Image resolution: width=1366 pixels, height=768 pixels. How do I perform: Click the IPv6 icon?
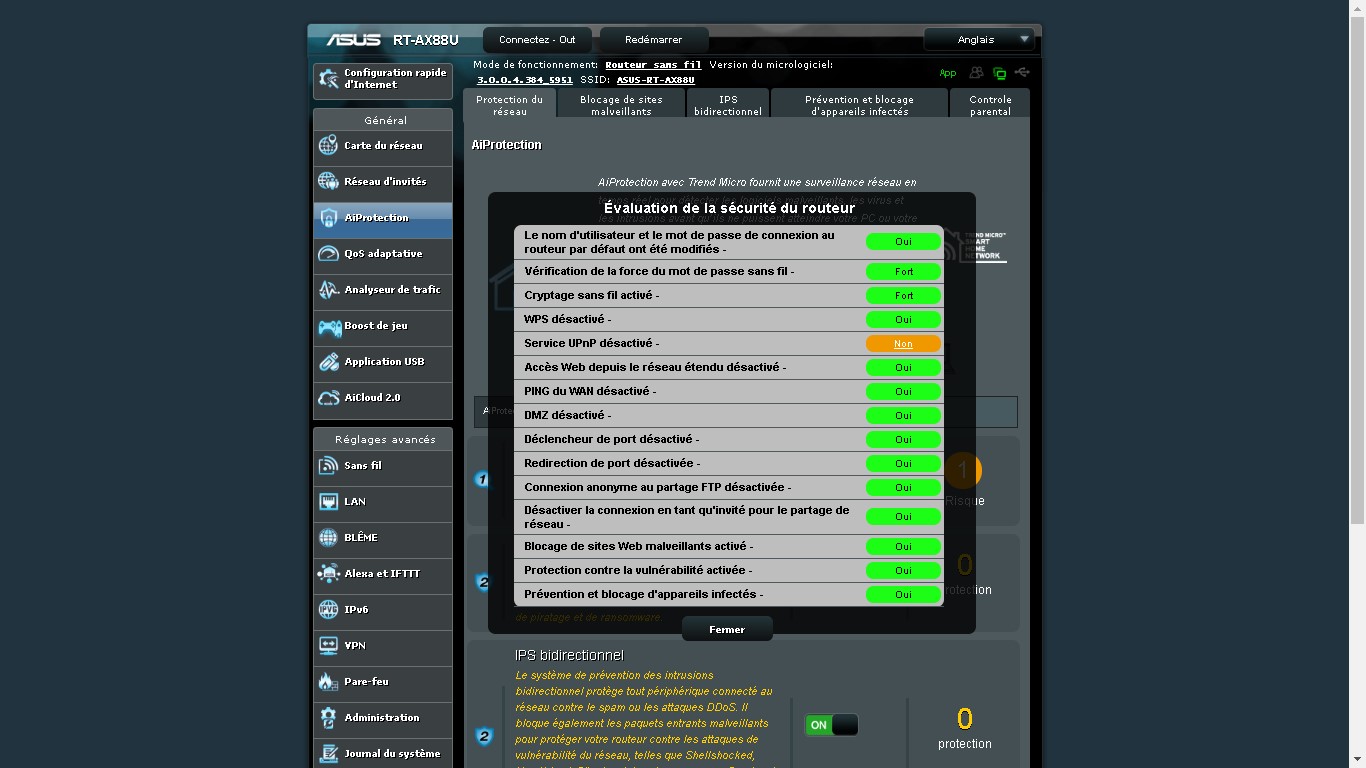pyautogui.click(x=328, y=610)
